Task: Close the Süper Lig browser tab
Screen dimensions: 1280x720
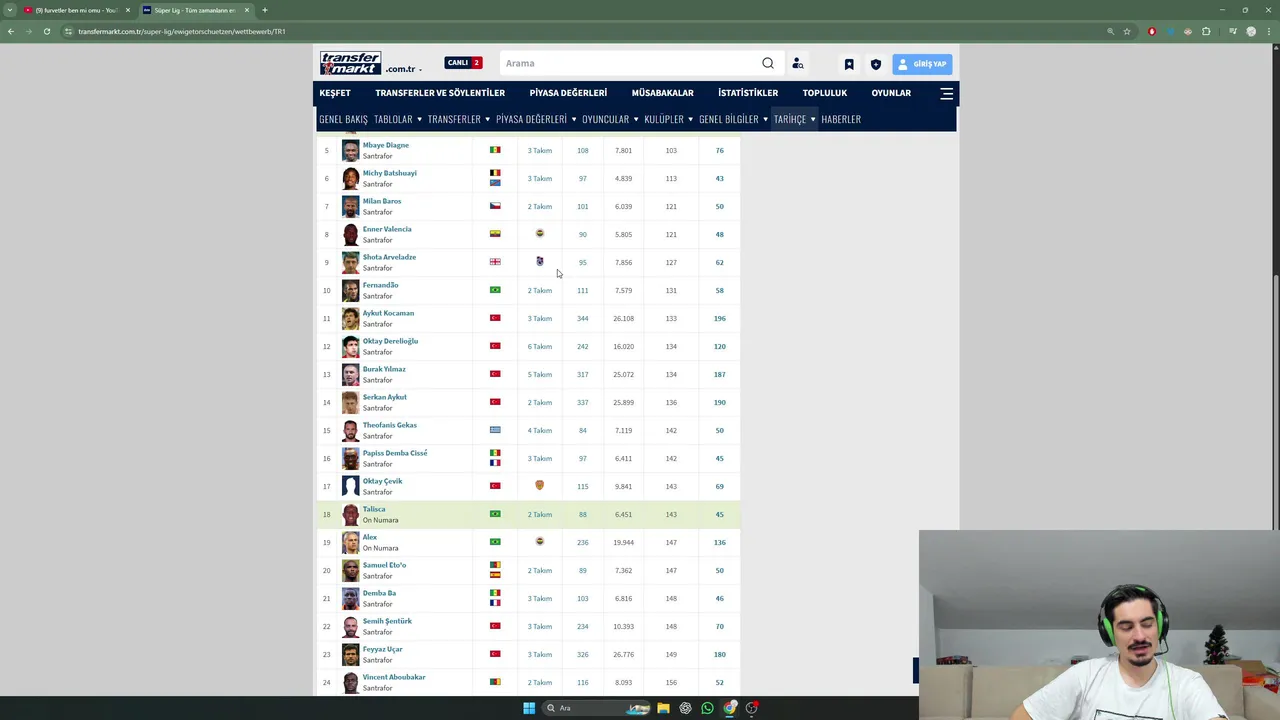Action: point(247,10)
